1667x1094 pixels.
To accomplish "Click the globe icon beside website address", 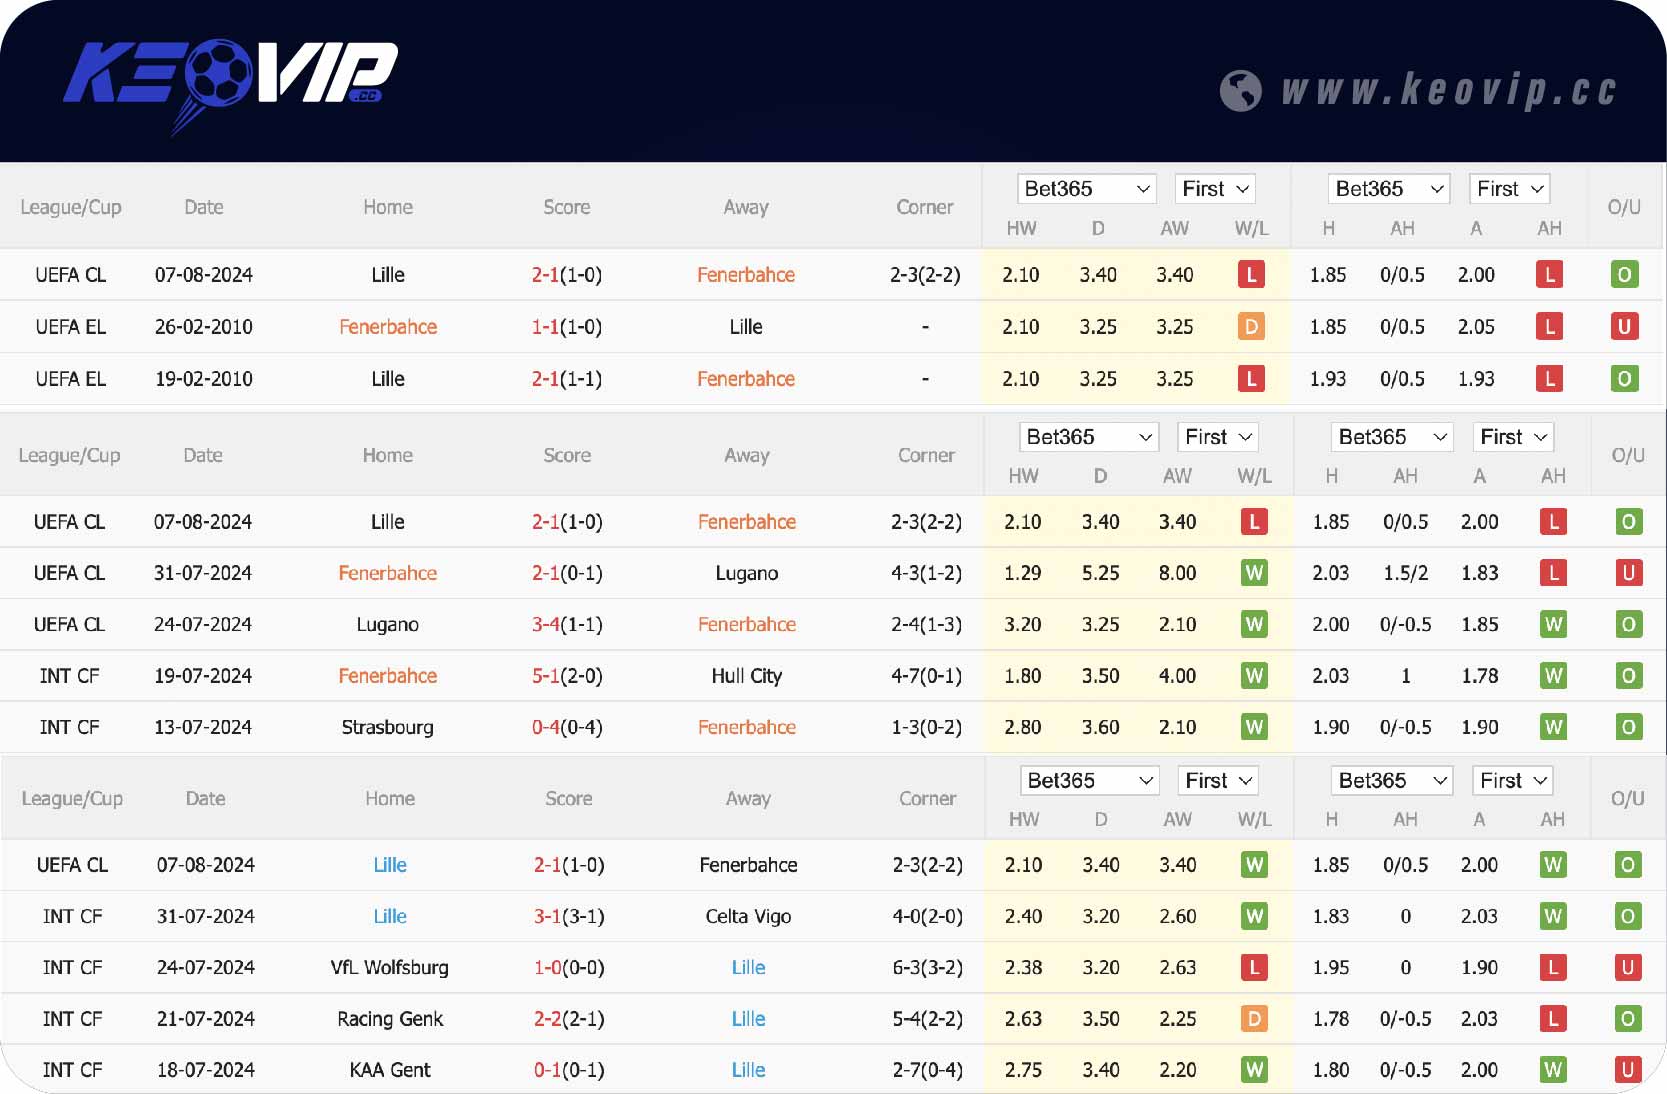I will coord(1240,91).
